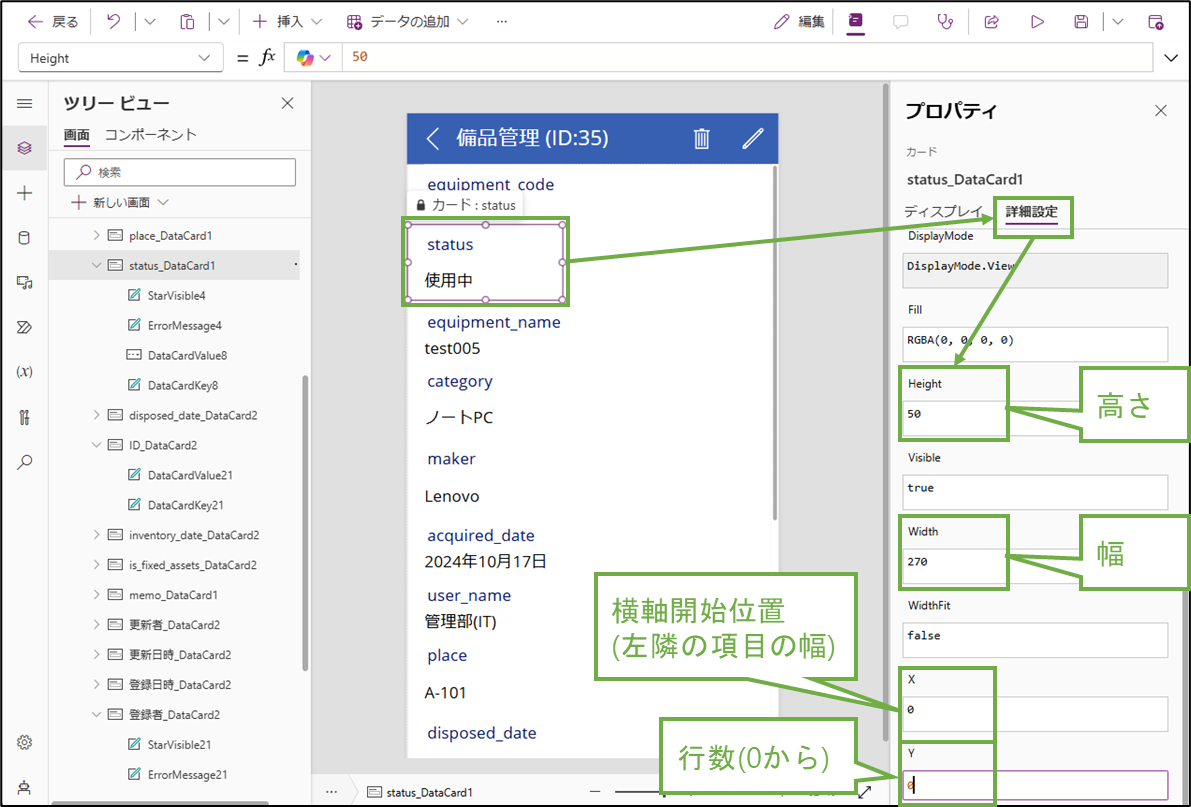Toggle the hamburger menu in left rail
This screenshot has height=807, width=1191.
[24, 103]
